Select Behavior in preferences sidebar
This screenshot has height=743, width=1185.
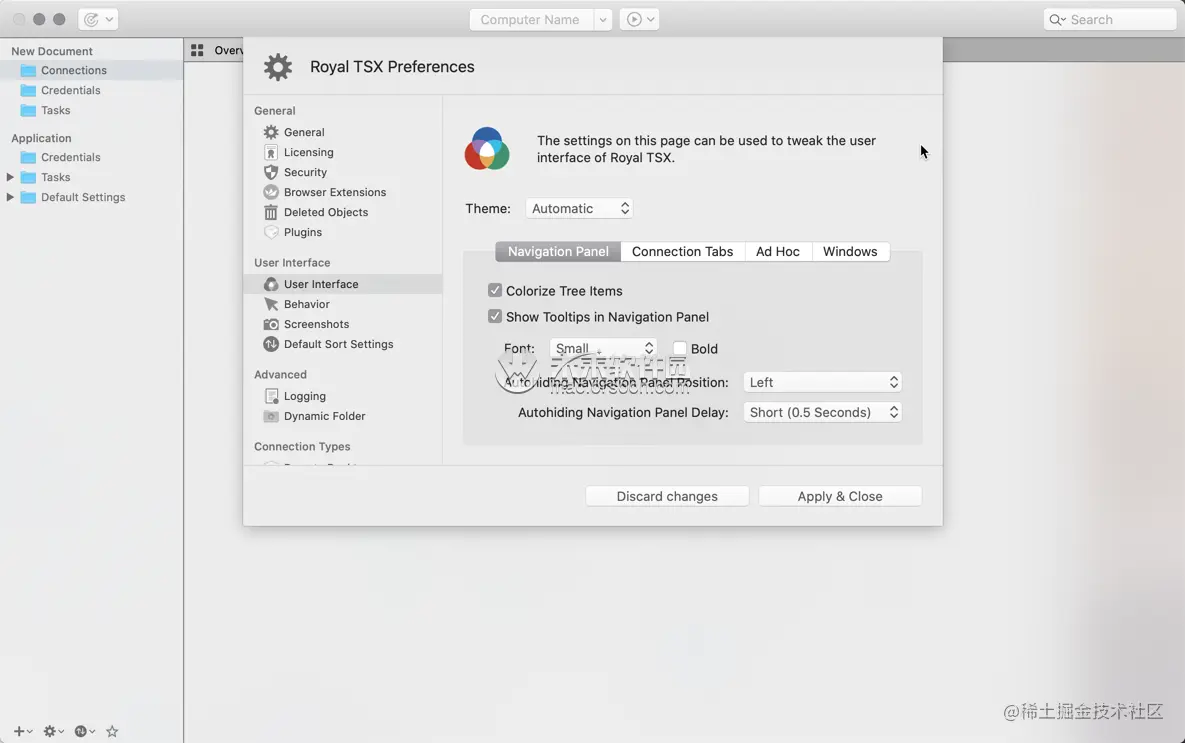pos(342,304)
